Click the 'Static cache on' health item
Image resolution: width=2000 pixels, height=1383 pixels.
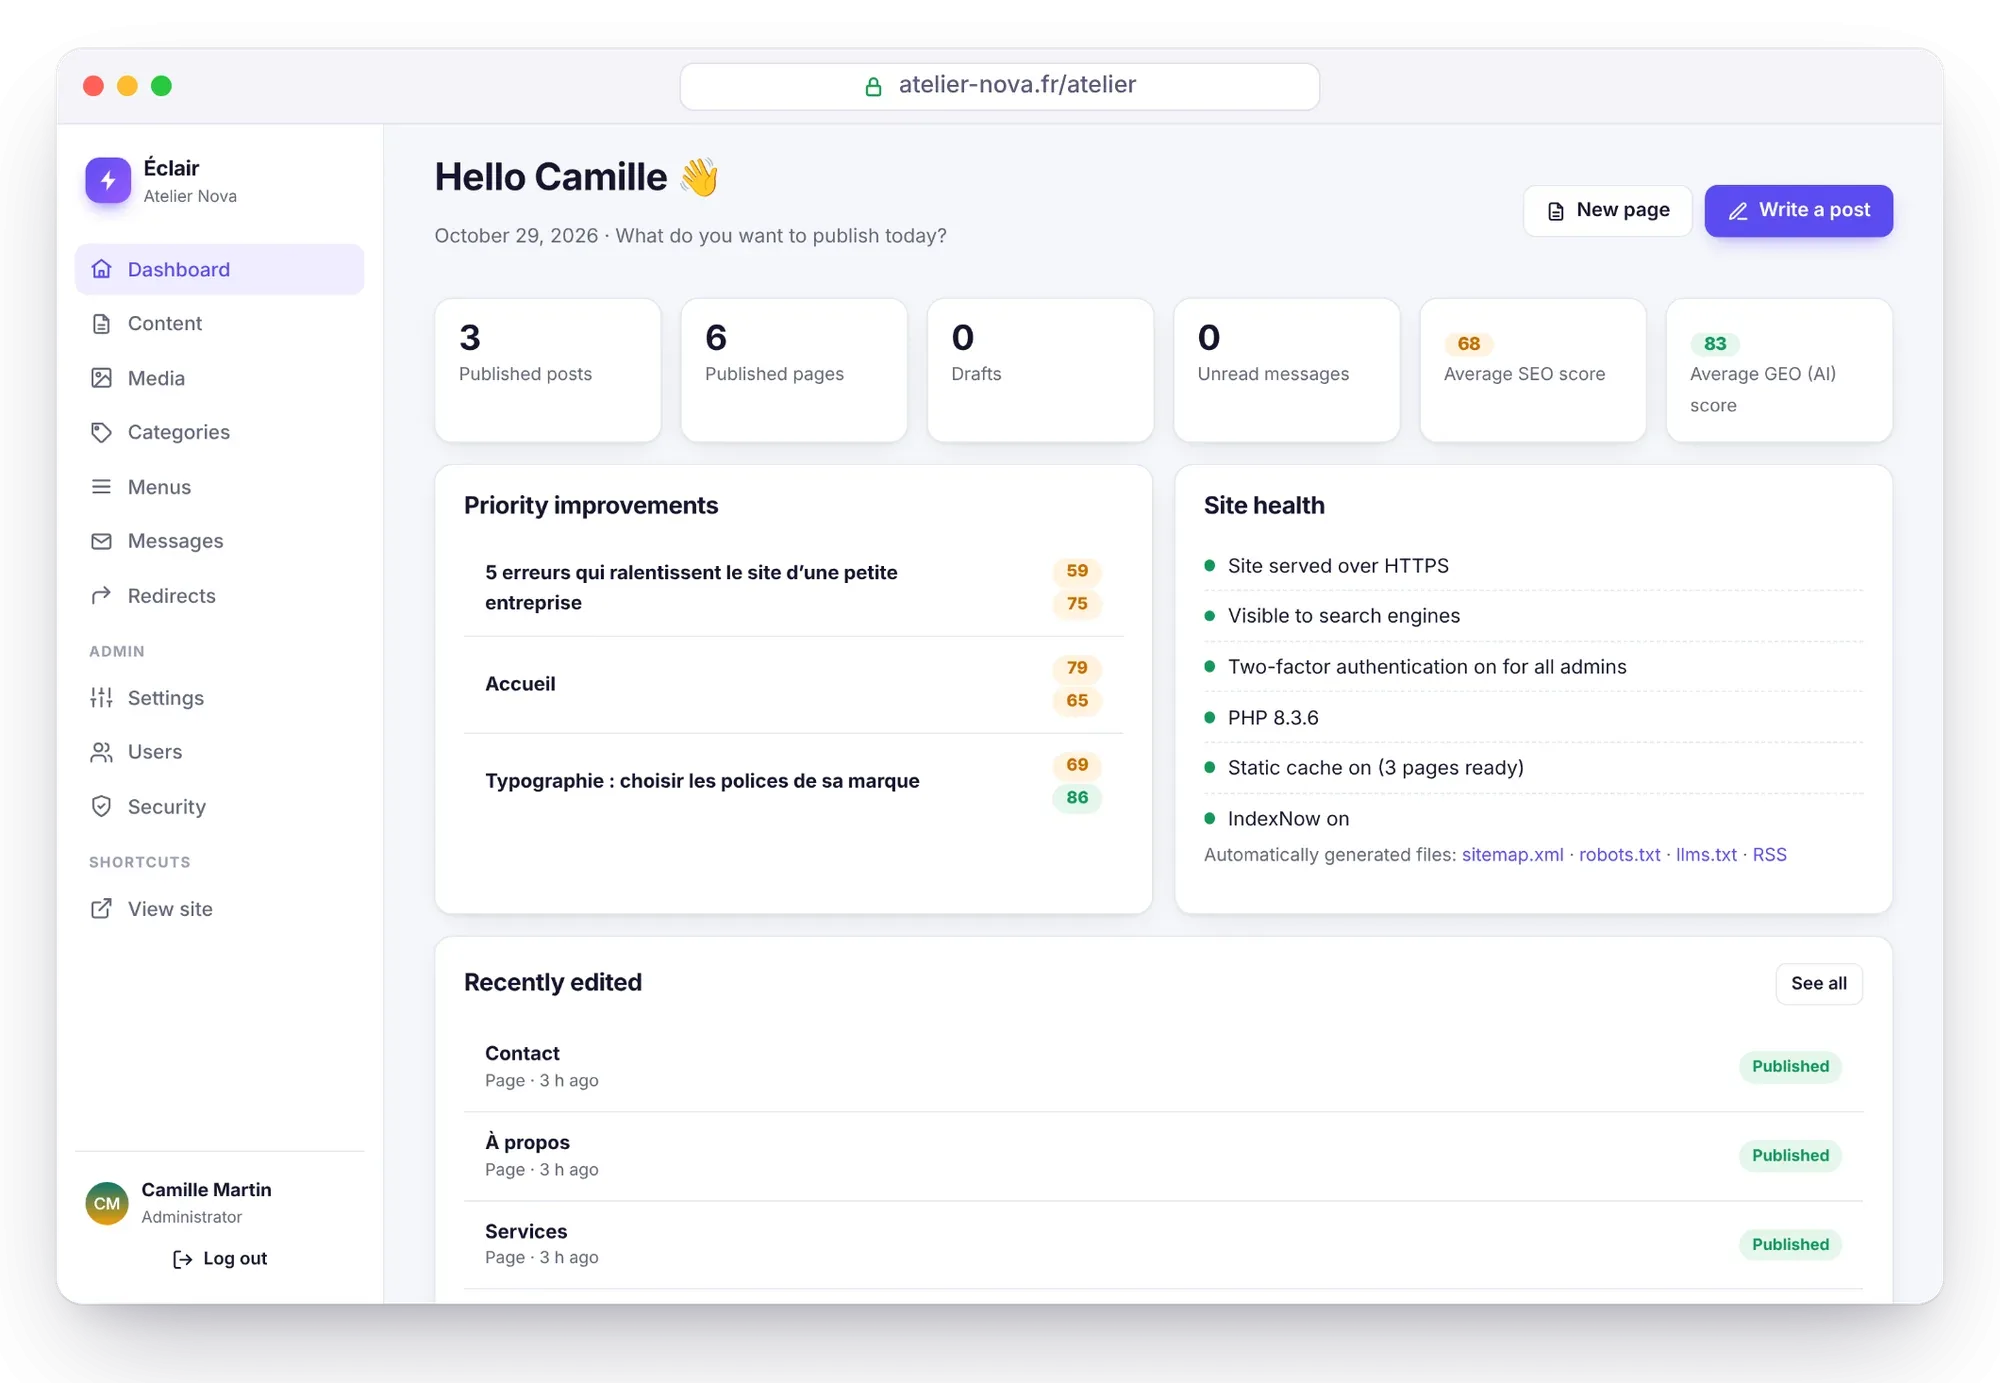[1533, 768]
